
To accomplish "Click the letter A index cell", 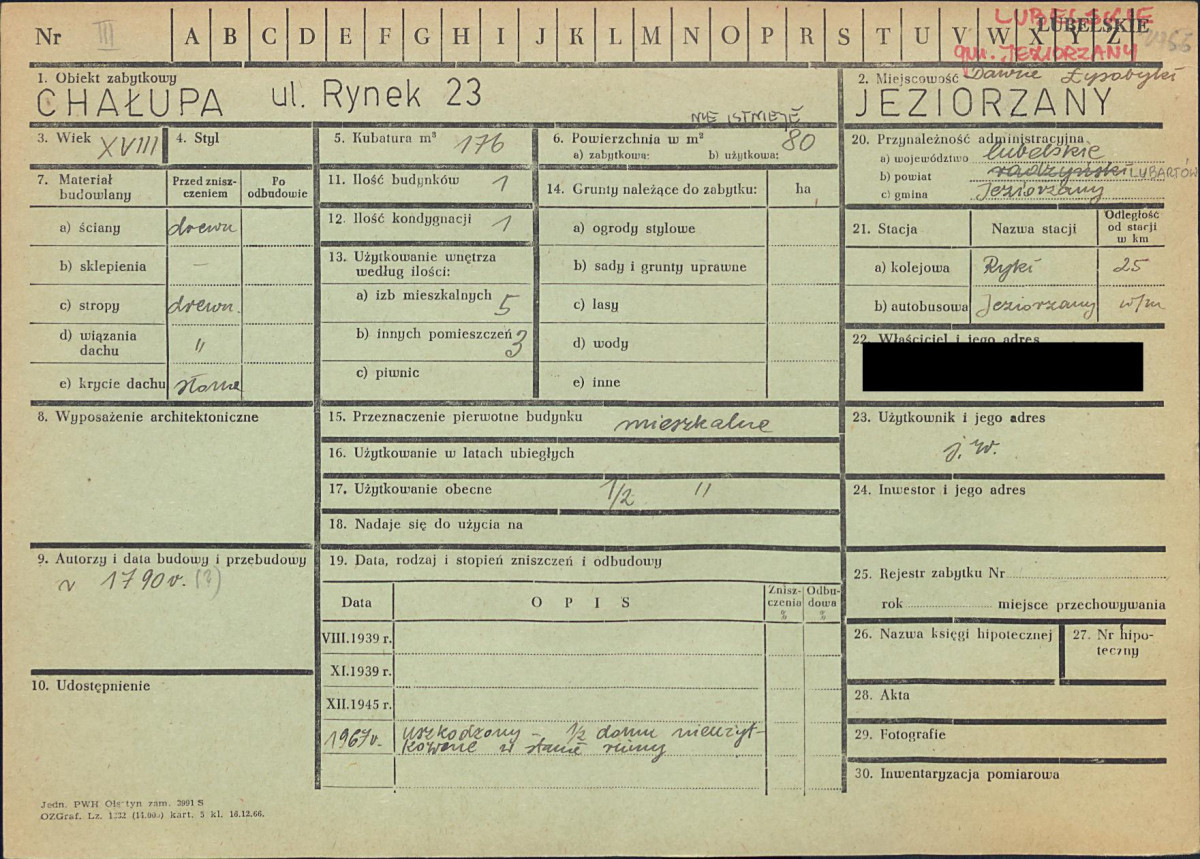I will tap(191, 36).
